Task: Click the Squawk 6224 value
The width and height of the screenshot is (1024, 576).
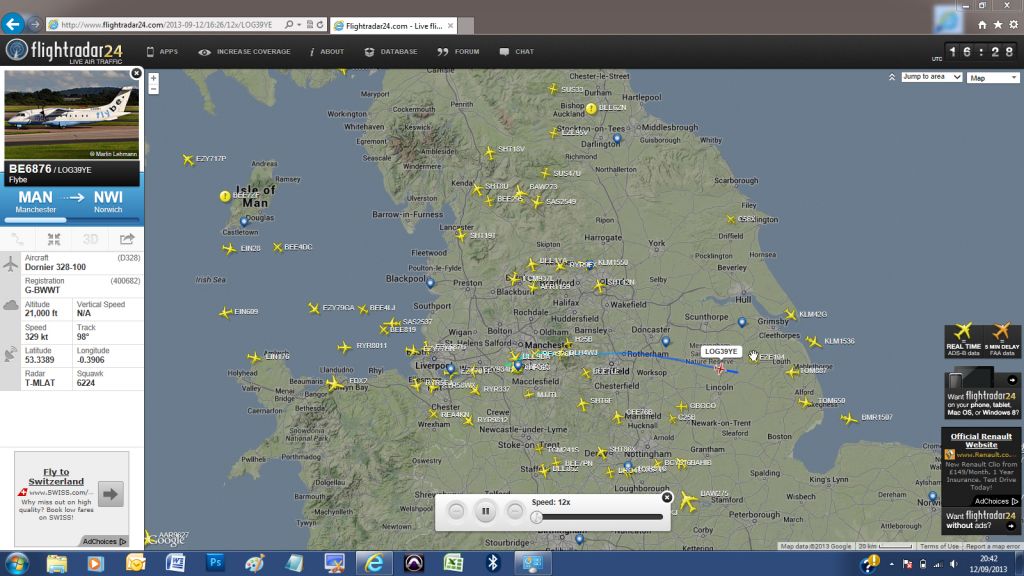Action: pyautogui.click(x=86, y=383)
